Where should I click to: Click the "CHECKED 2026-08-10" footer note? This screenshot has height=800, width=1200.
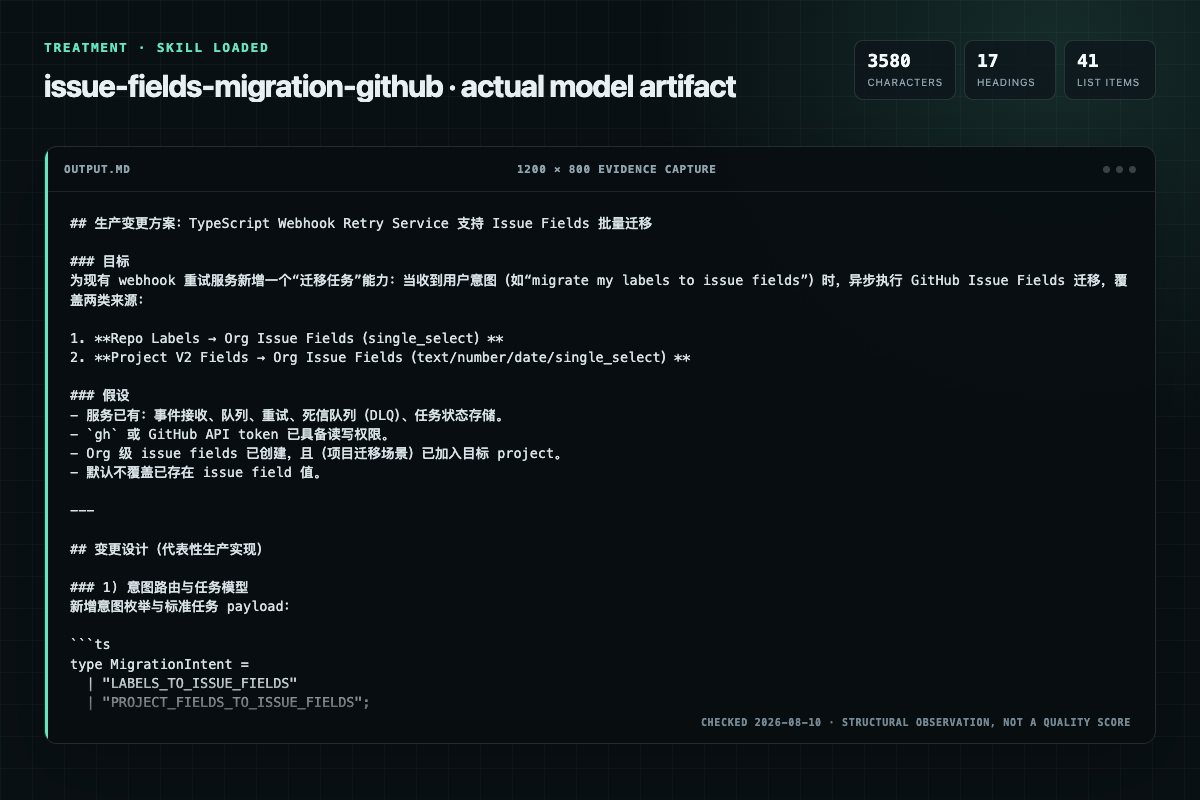click(x=915, y=722)
